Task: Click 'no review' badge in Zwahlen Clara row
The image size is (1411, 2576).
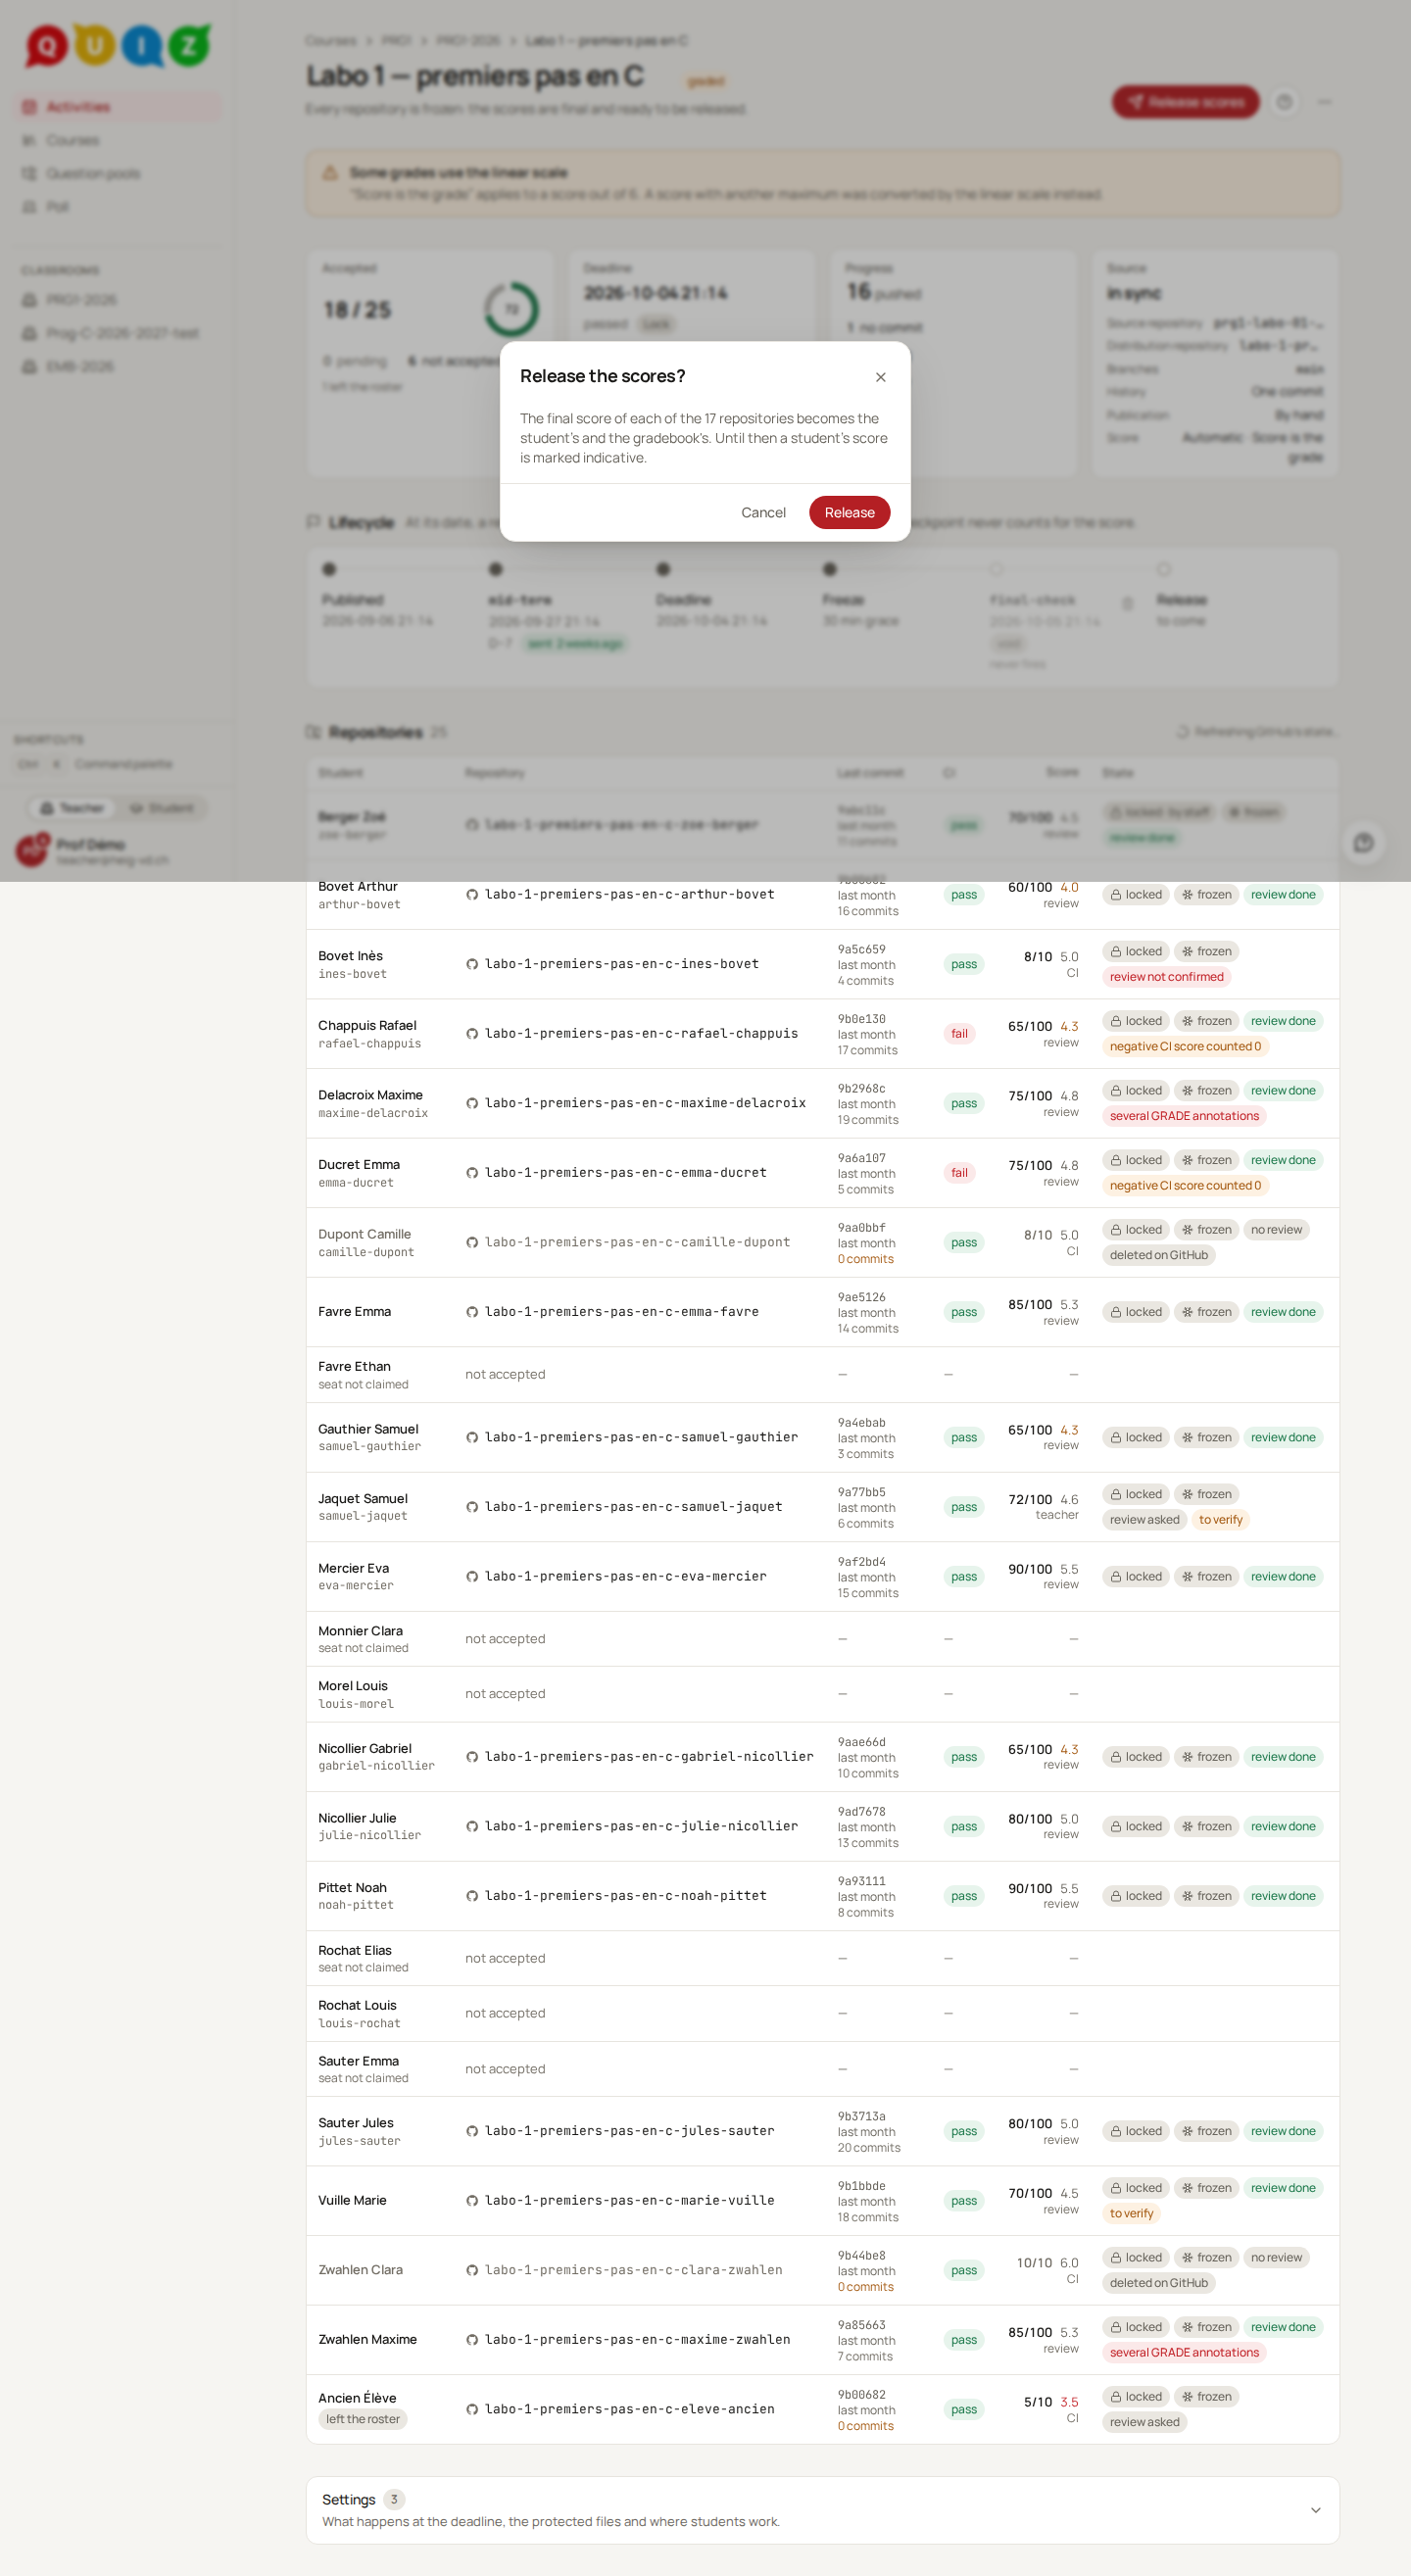Action: (1276, 2257)
